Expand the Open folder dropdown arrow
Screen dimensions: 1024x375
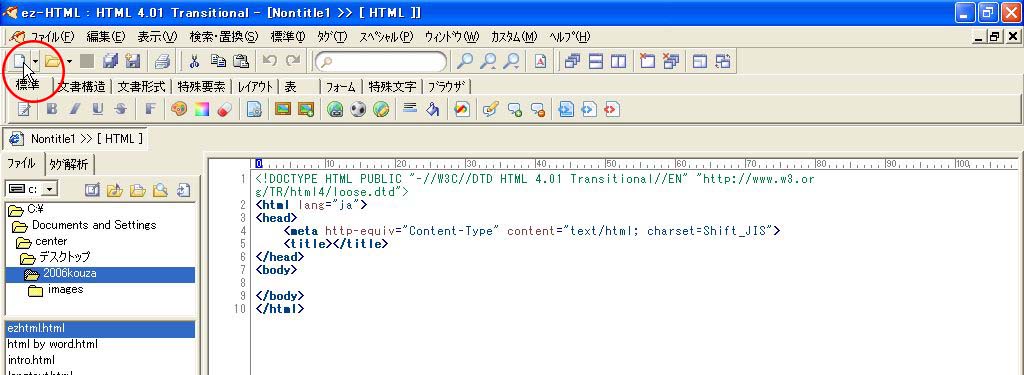pos(69,62)
